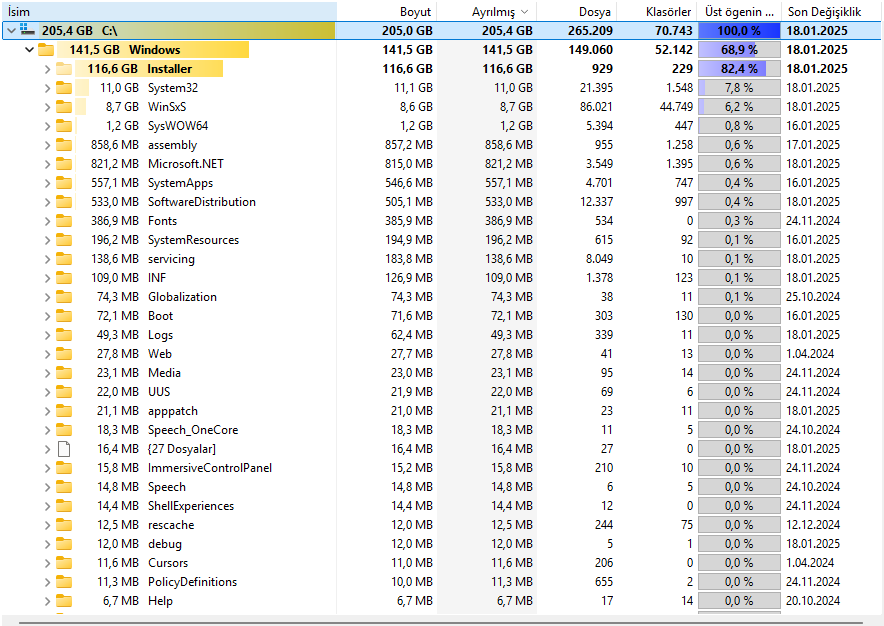Image resolution: width=884 pixels, height=626 pixels.
Task: Click the WinSxS folder icon
Action: (64, 107)
